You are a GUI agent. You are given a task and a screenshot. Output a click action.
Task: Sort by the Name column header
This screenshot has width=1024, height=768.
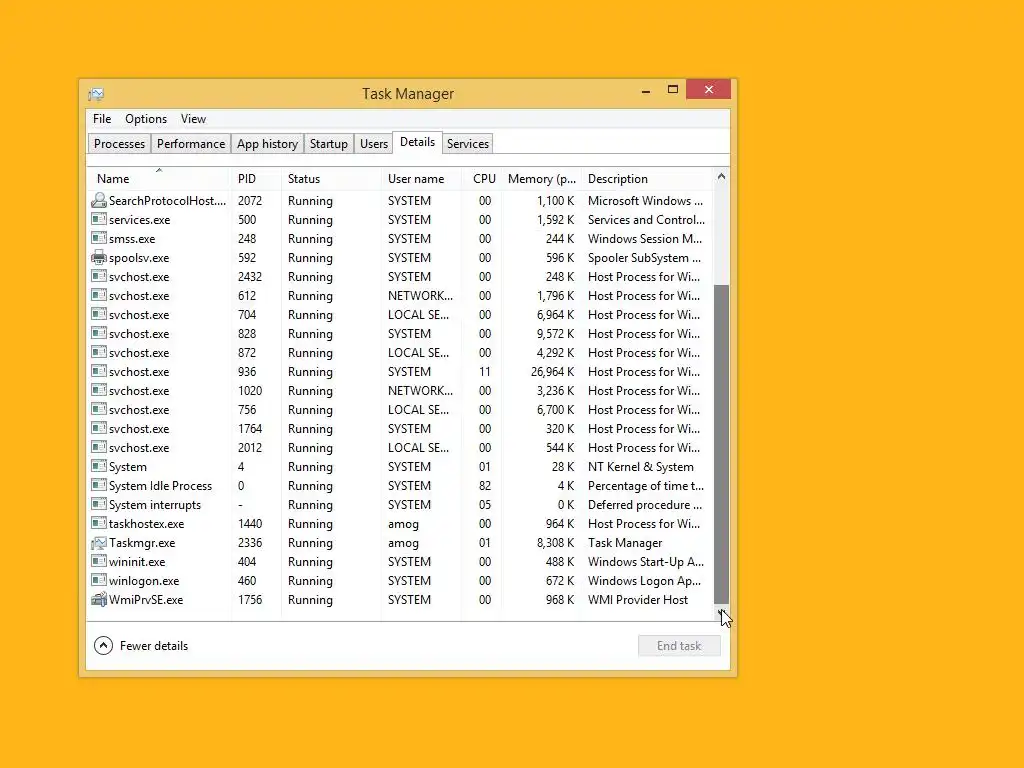click(x=159, y=178)
